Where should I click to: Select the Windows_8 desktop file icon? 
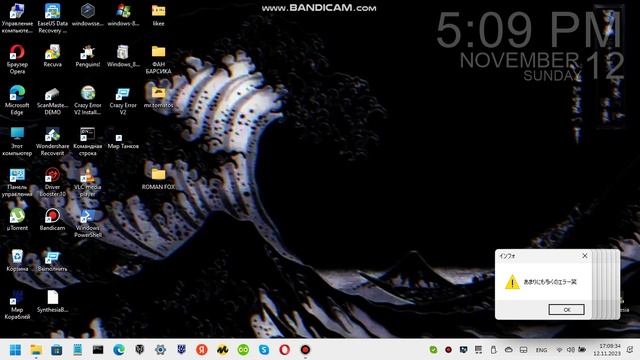123,56
